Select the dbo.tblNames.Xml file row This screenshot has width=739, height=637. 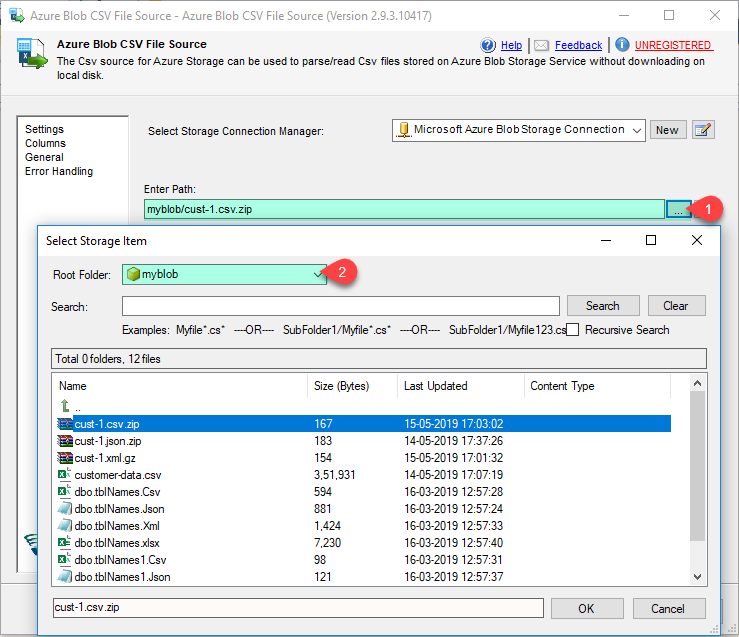click(364, 526)
